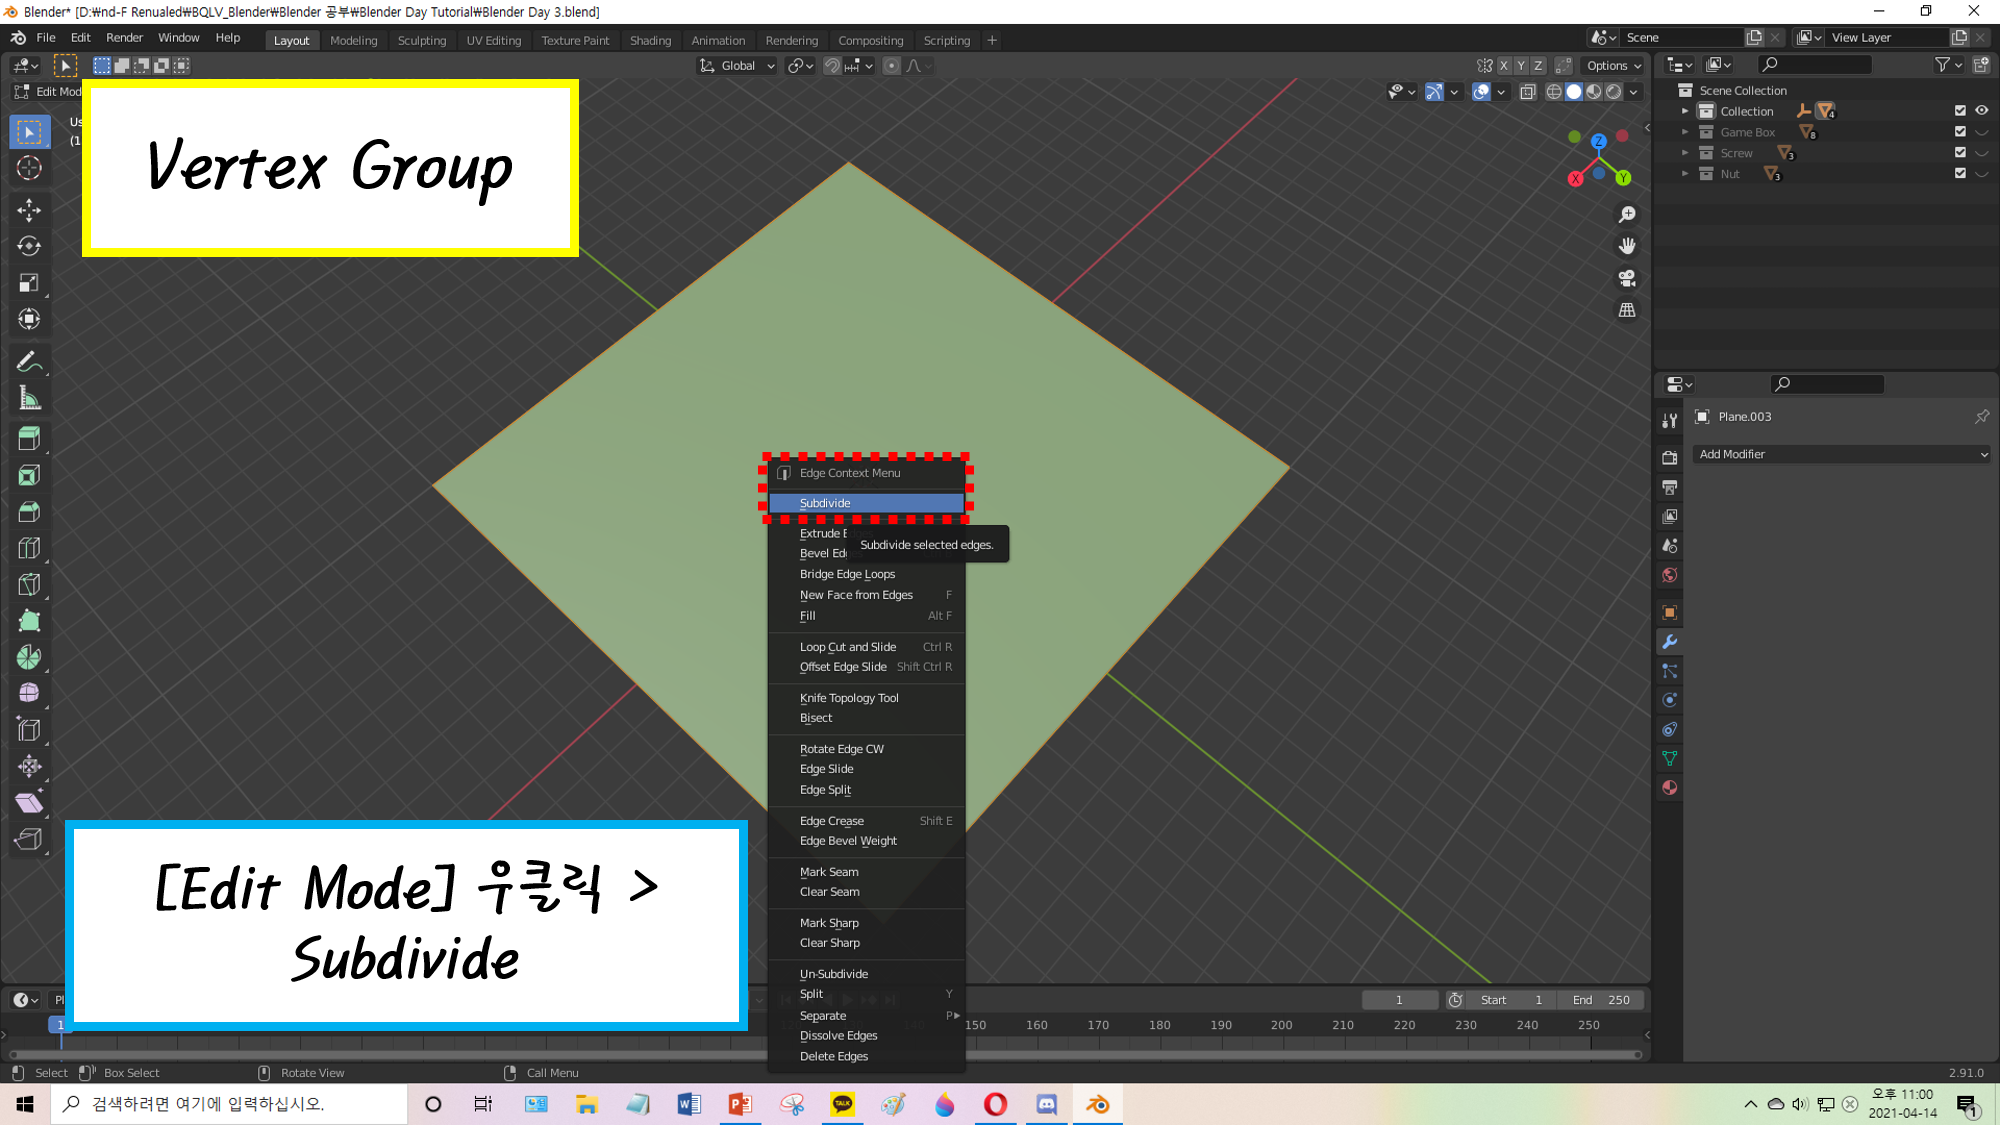Click the pan view hand icon

tap(1627, 246)
